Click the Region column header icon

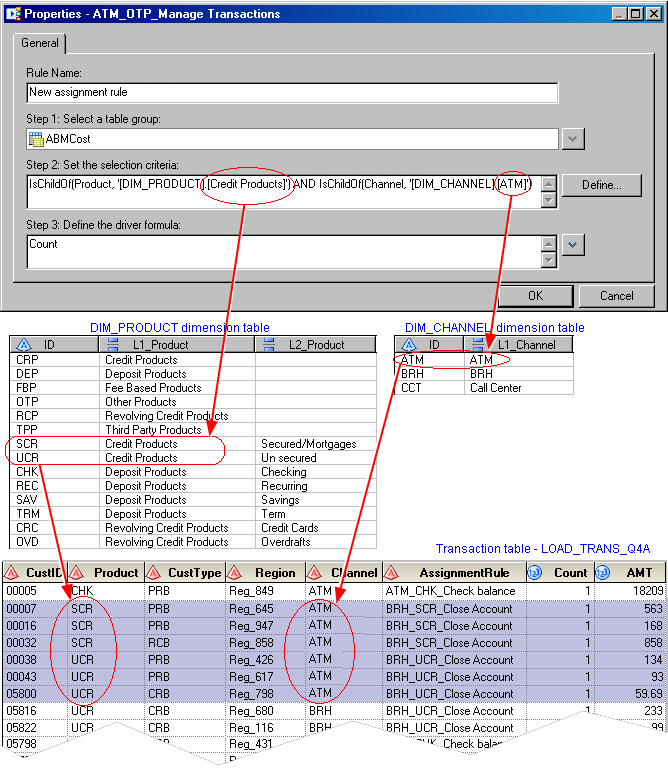tap(235, 573)
